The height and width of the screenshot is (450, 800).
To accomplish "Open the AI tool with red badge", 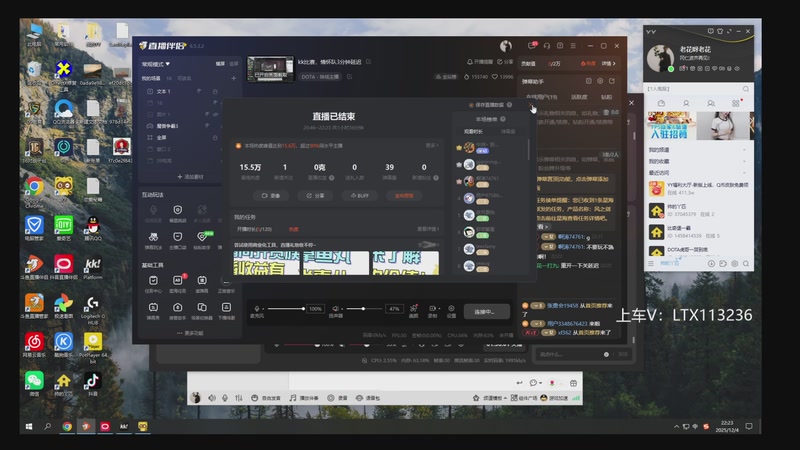I will point(178,284).
